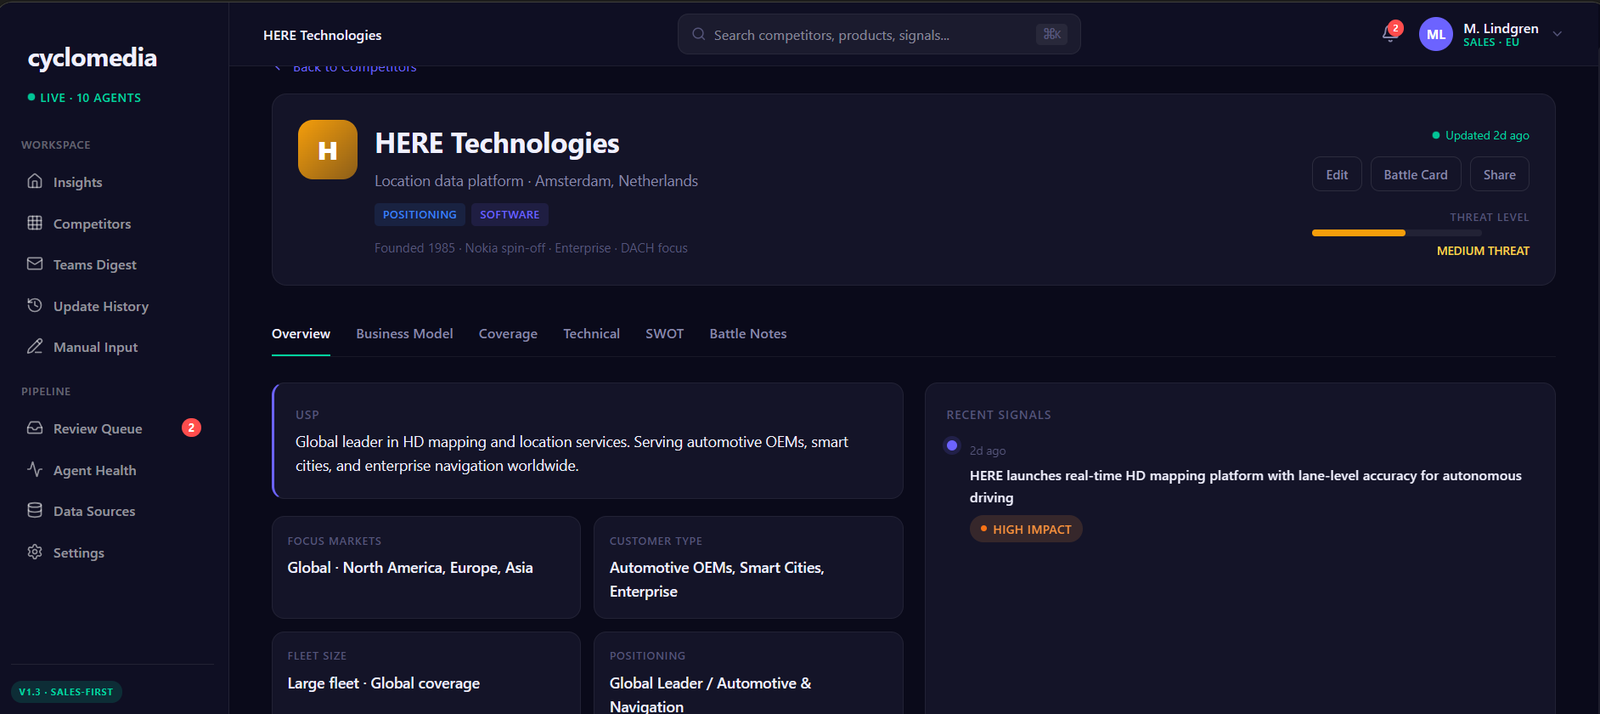Click the SOFTWARE tag
Image resolution: width=1600 pixels, height=714 pixels.
point(509,214)
